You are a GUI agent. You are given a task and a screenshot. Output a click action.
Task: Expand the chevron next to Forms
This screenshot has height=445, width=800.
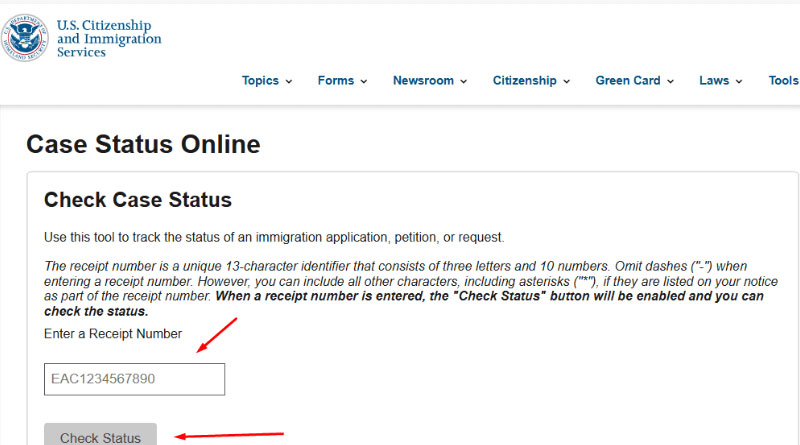pos(364,81)
